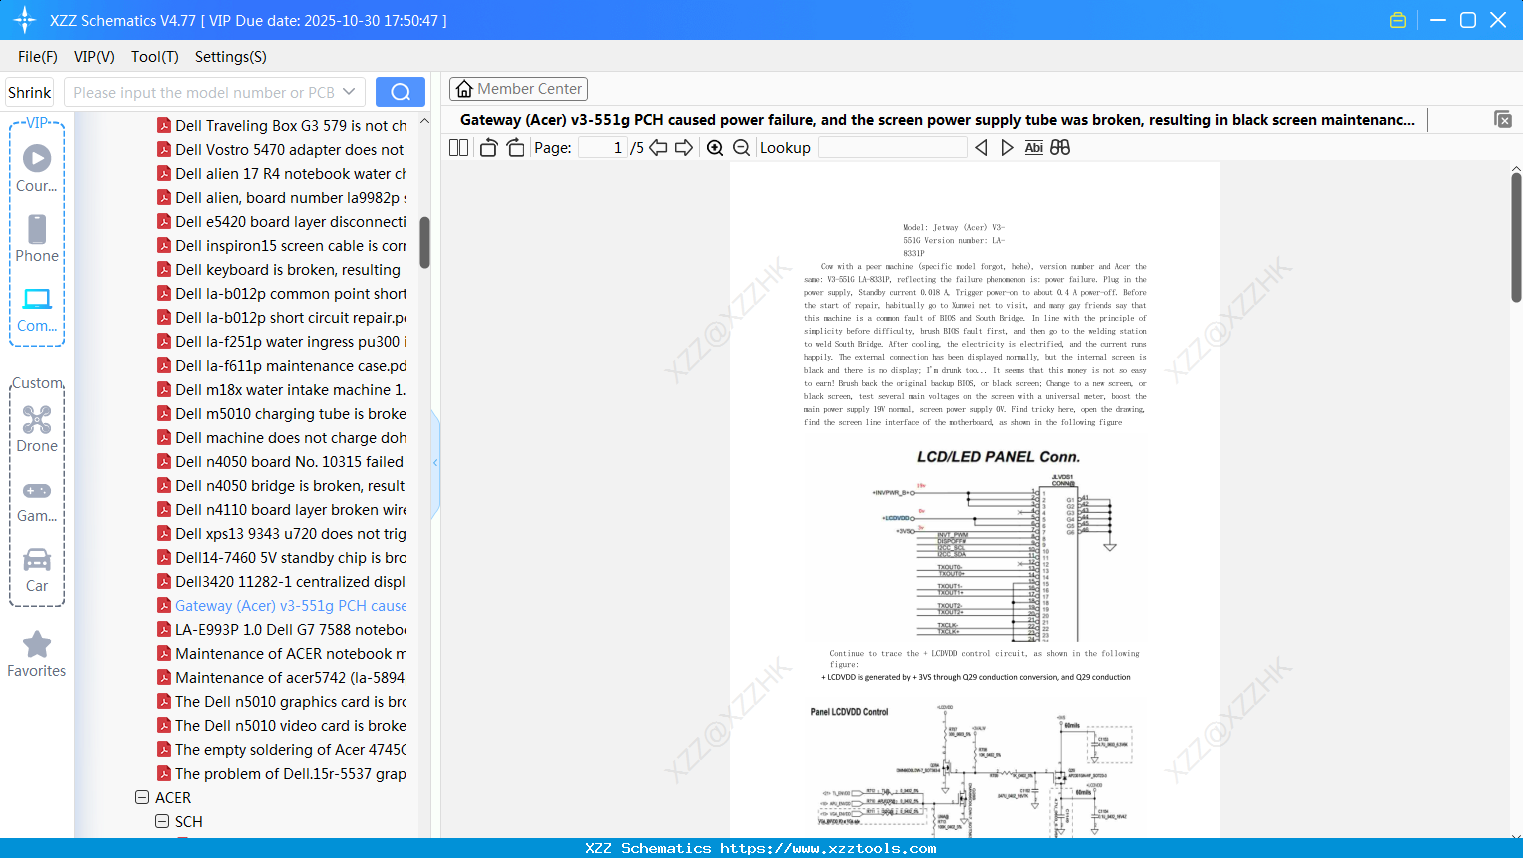Rotate the page counterclockwise

pos(488,147)
